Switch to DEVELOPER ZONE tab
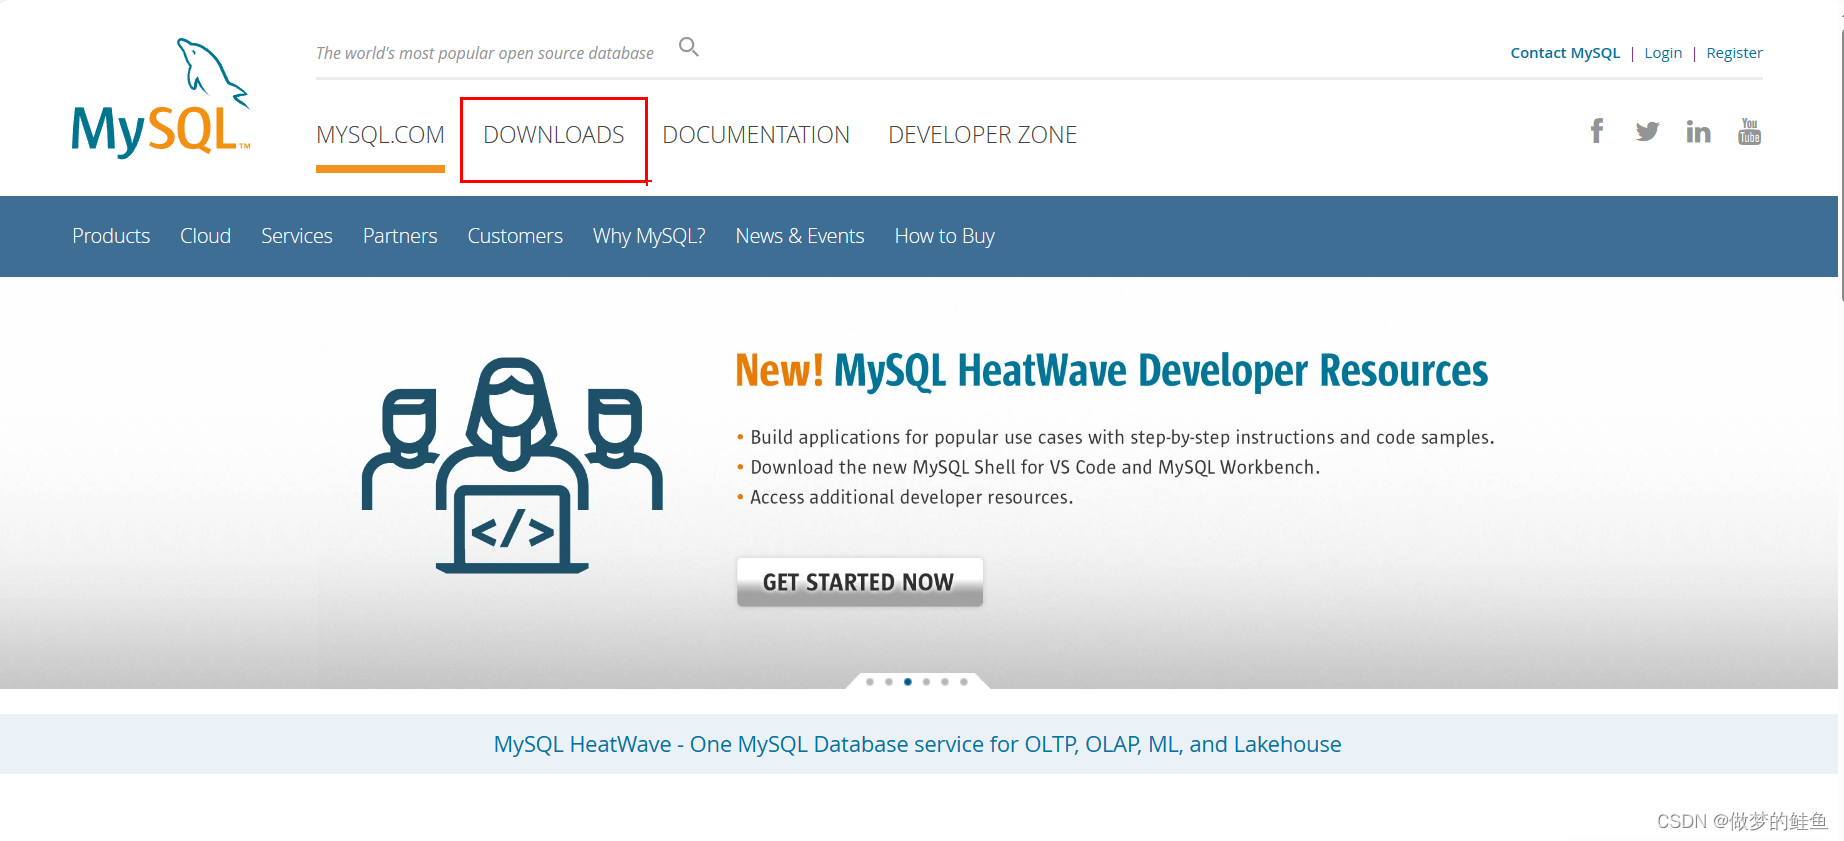 [x=982, y=135]
